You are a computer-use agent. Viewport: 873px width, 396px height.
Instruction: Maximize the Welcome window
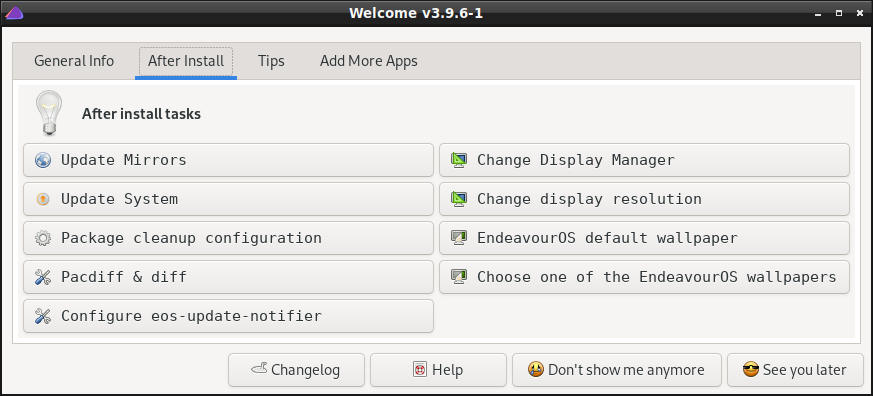(839, 13)
